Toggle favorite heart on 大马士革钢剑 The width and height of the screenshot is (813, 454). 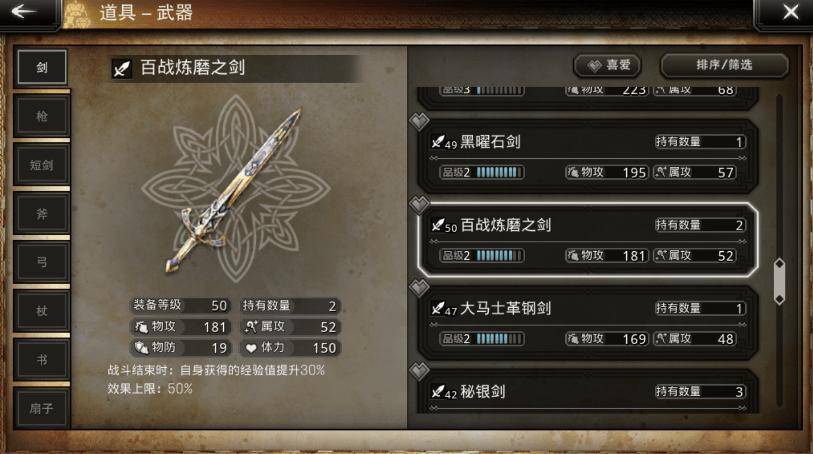[x=419, y=288]
